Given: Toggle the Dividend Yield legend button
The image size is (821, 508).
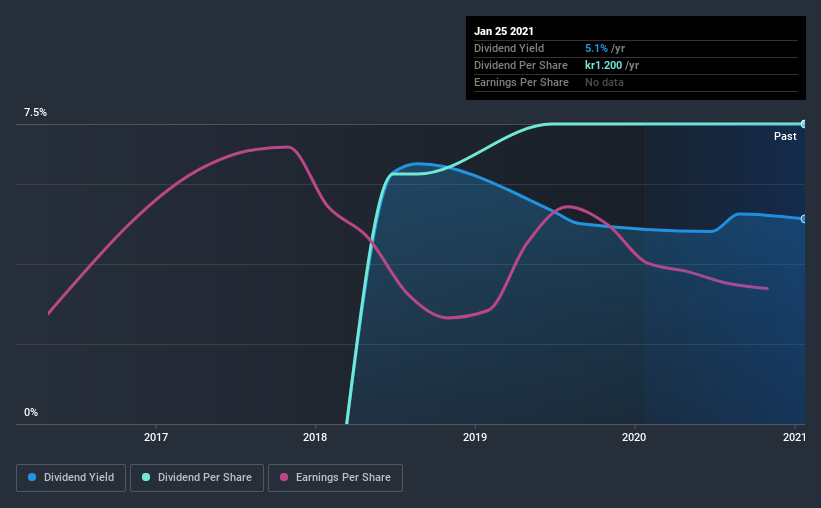Looking at the screenshot, I should coord(71,478).
